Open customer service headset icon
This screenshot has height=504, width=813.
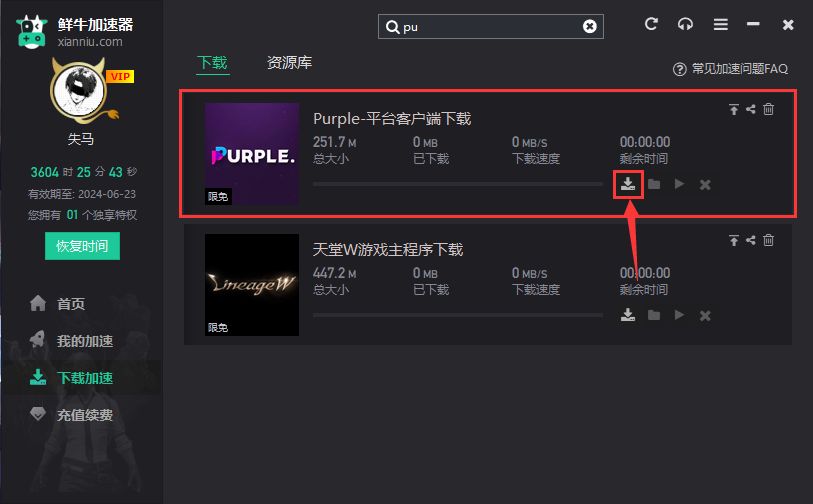click(x=685, y=24)
